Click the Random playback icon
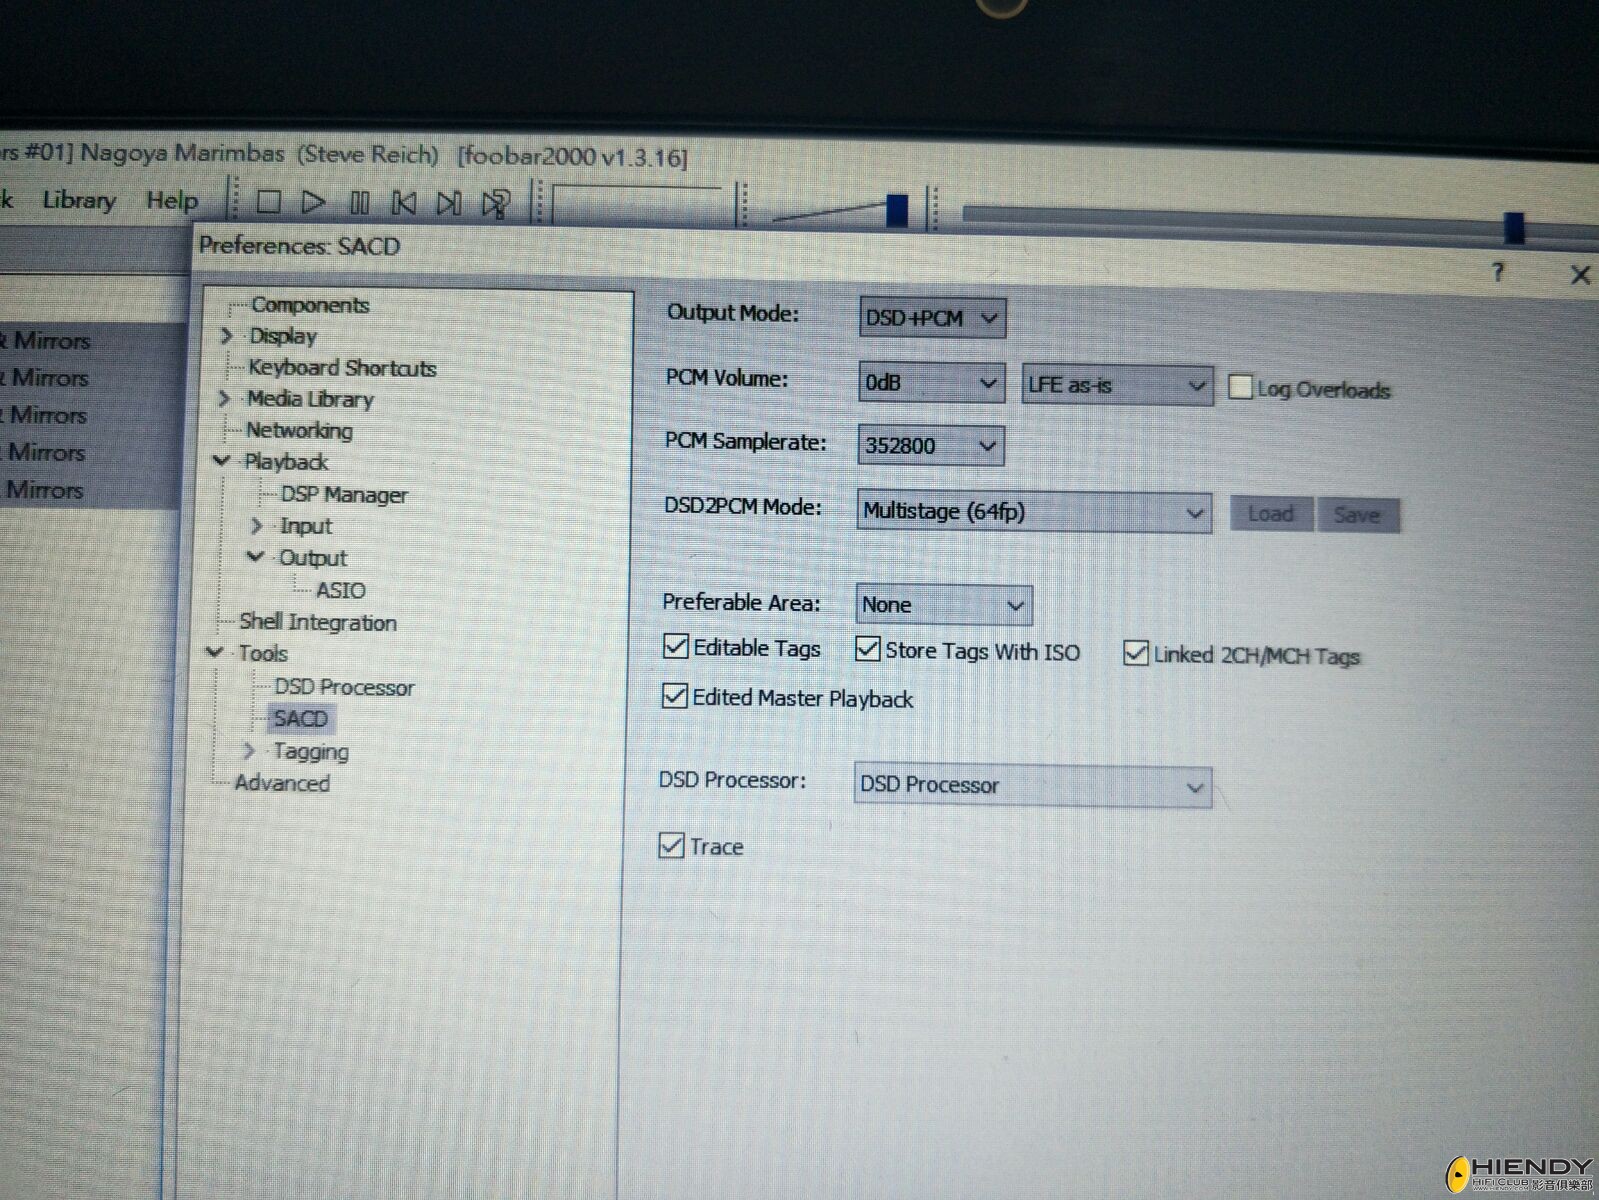 coord(496,204)
